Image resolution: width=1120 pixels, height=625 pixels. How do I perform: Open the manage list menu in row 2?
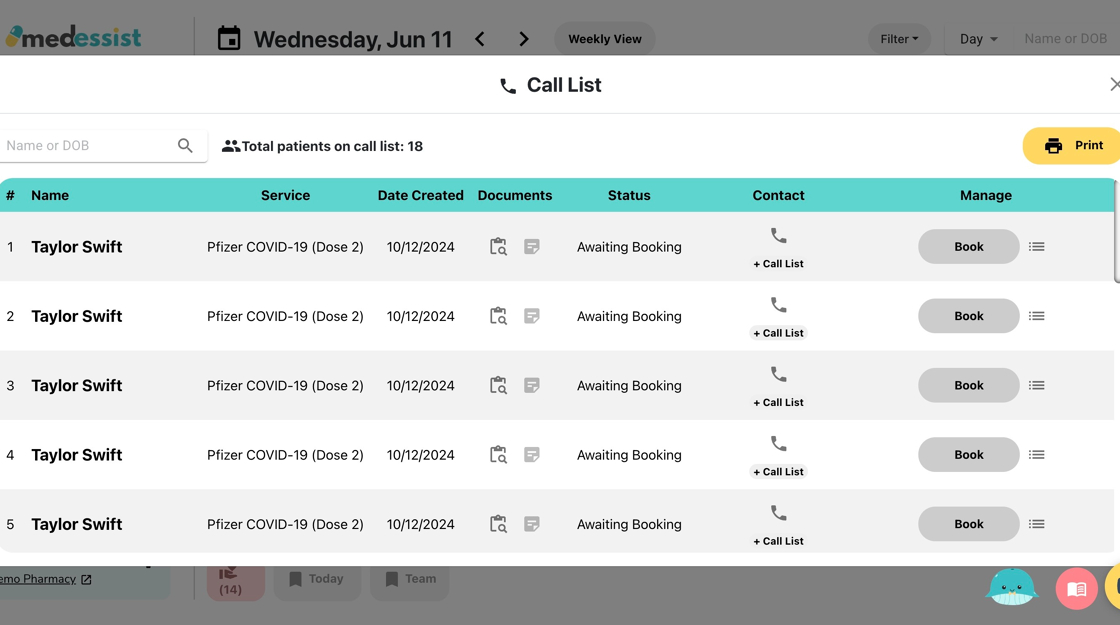(1036, 316)
